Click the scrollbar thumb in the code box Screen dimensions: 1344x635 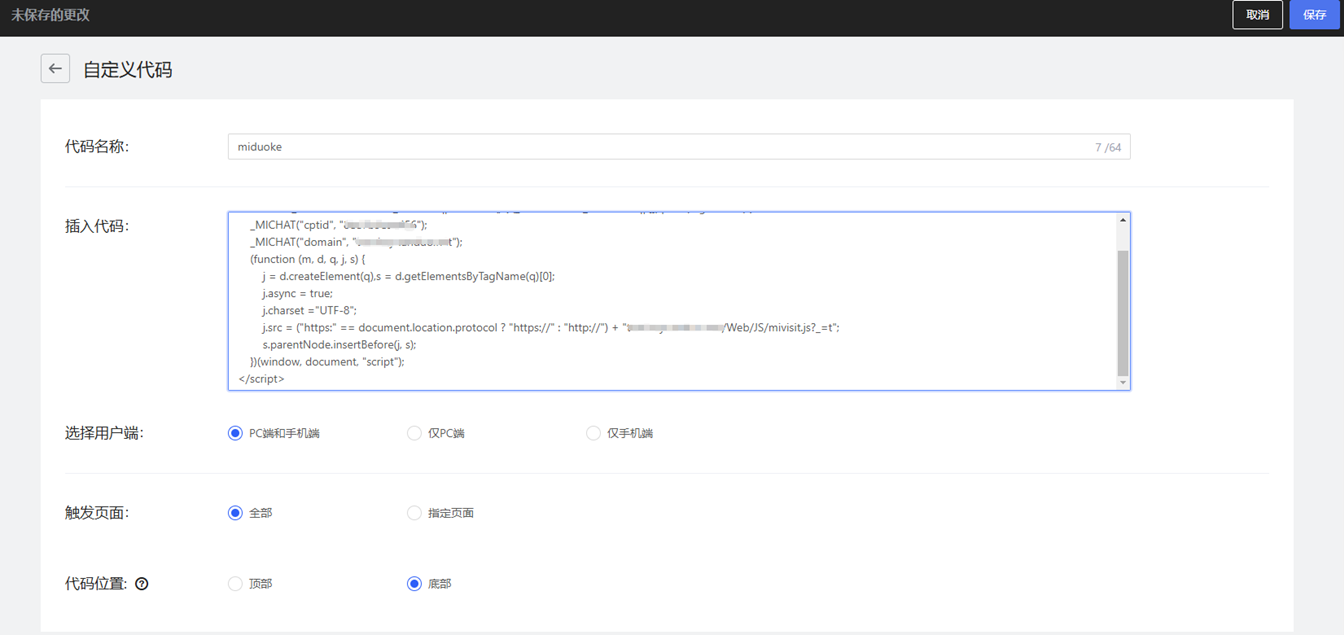click(x=1122, y=310)
